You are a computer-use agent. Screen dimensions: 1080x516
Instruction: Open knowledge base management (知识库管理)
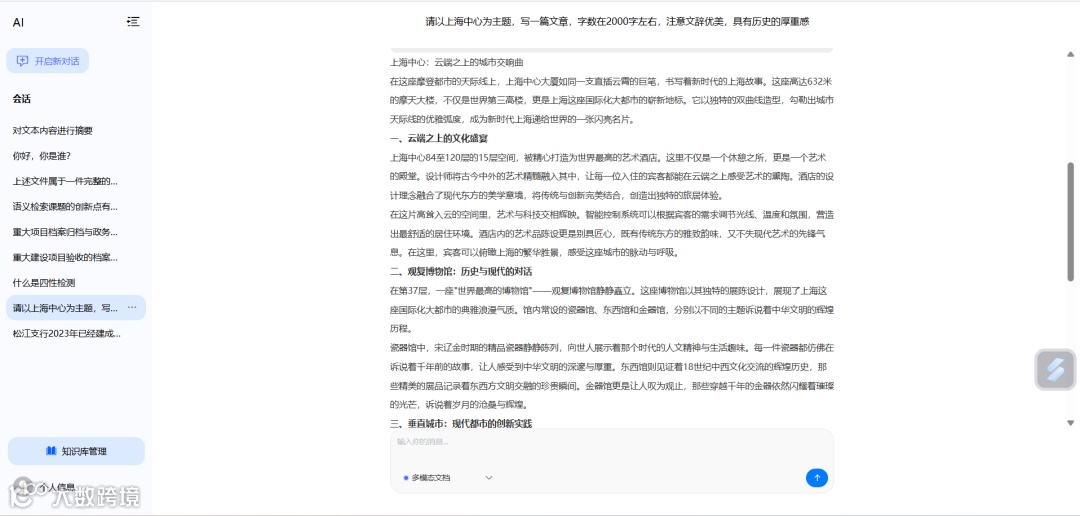tap(76, 451)
